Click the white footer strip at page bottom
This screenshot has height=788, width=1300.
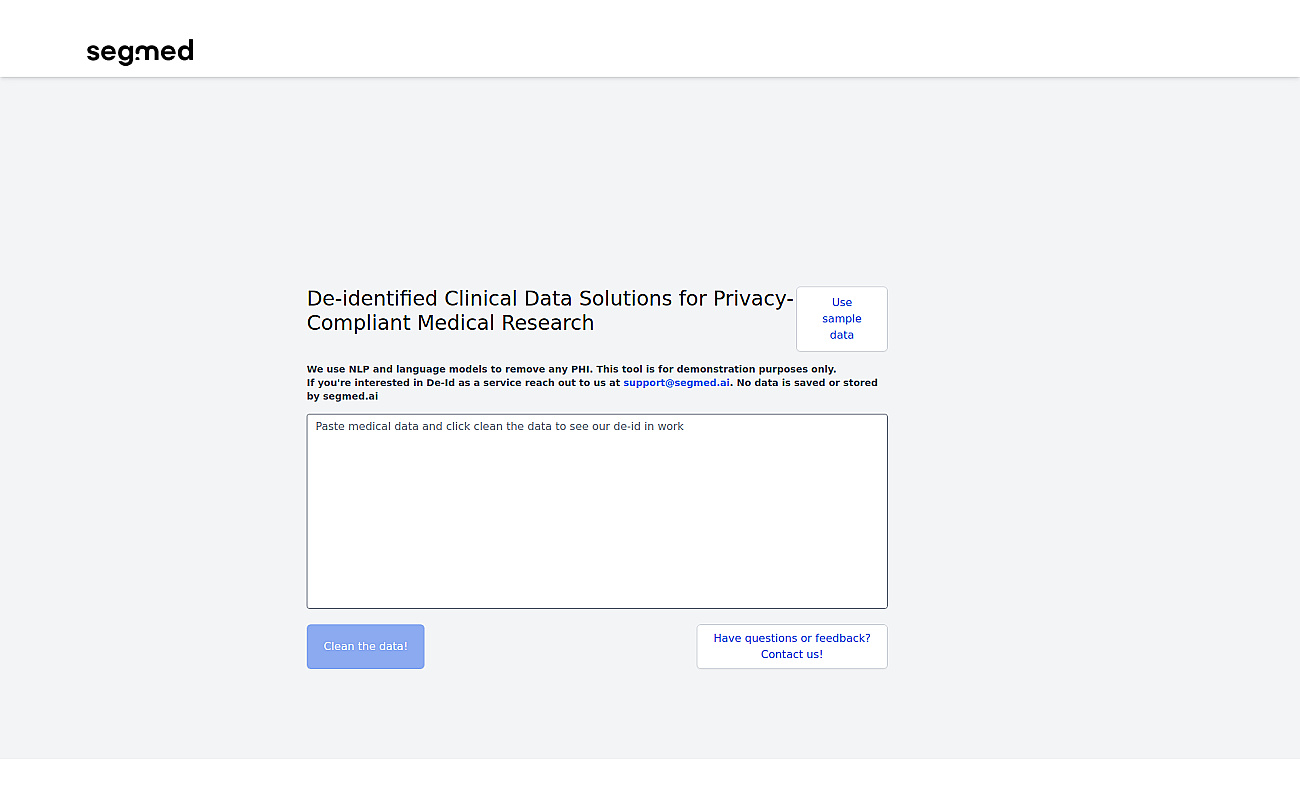tap(650, 773)
